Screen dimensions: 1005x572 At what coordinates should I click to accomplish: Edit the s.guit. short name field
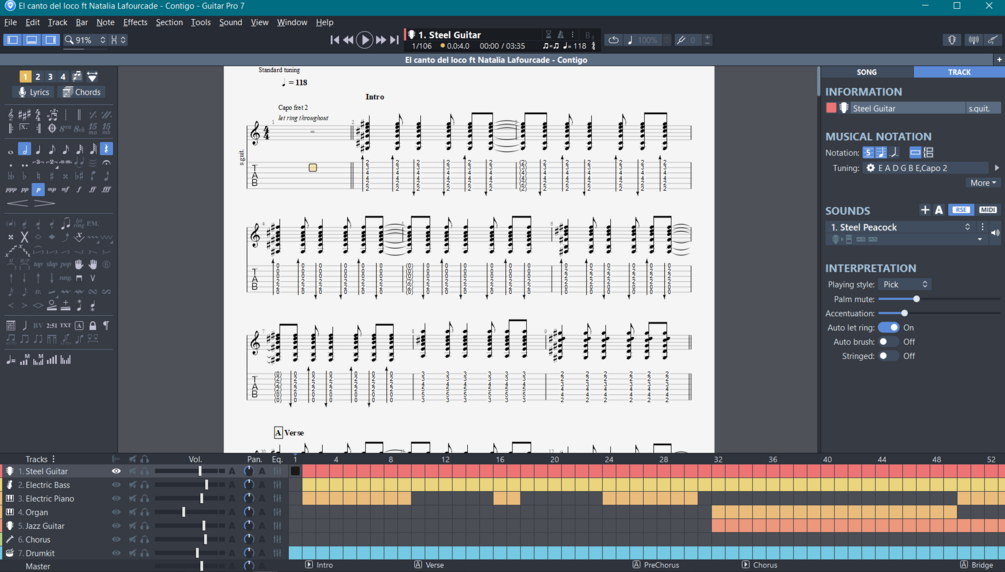click(x=983, y=108)
